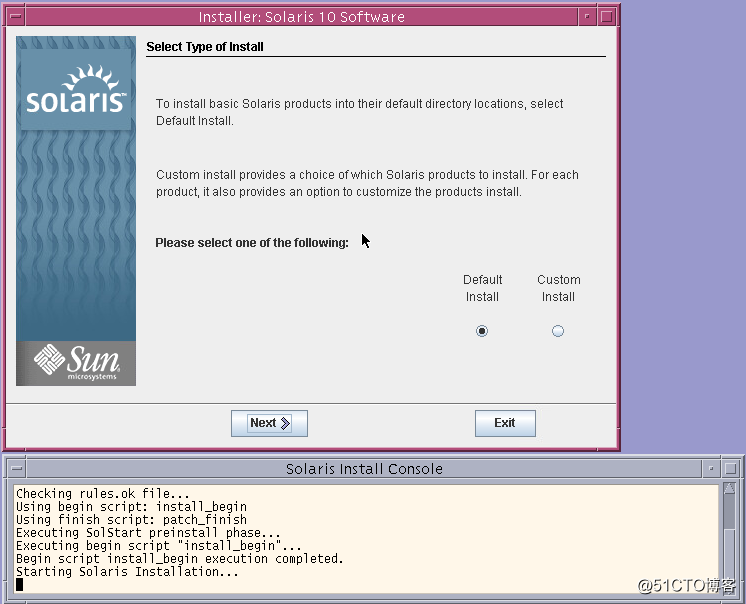Click the Exit button
The height and width of the screenshot is (604, 746).
click(x=505, y=423)
